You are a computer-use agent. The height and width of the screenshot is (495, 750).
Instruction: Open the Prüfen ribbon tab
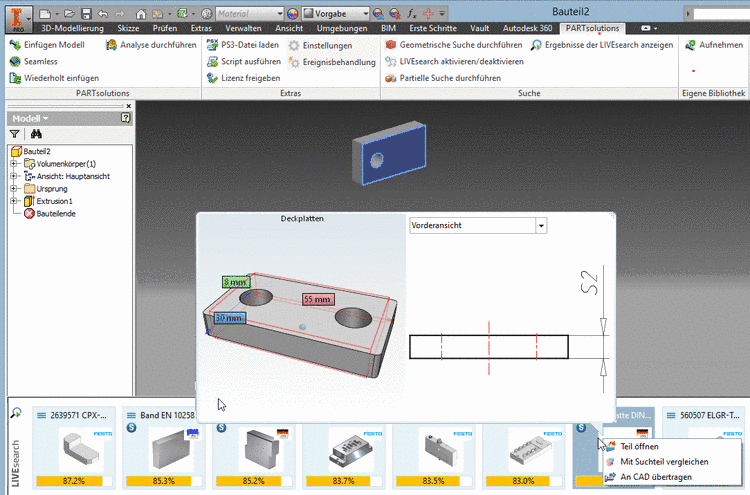[165, 28]
